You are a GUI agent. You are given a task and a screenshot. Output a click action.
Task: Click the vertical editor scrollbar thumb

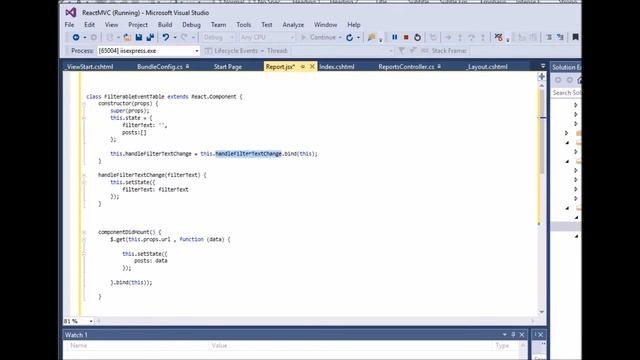[x=542, y=131]
